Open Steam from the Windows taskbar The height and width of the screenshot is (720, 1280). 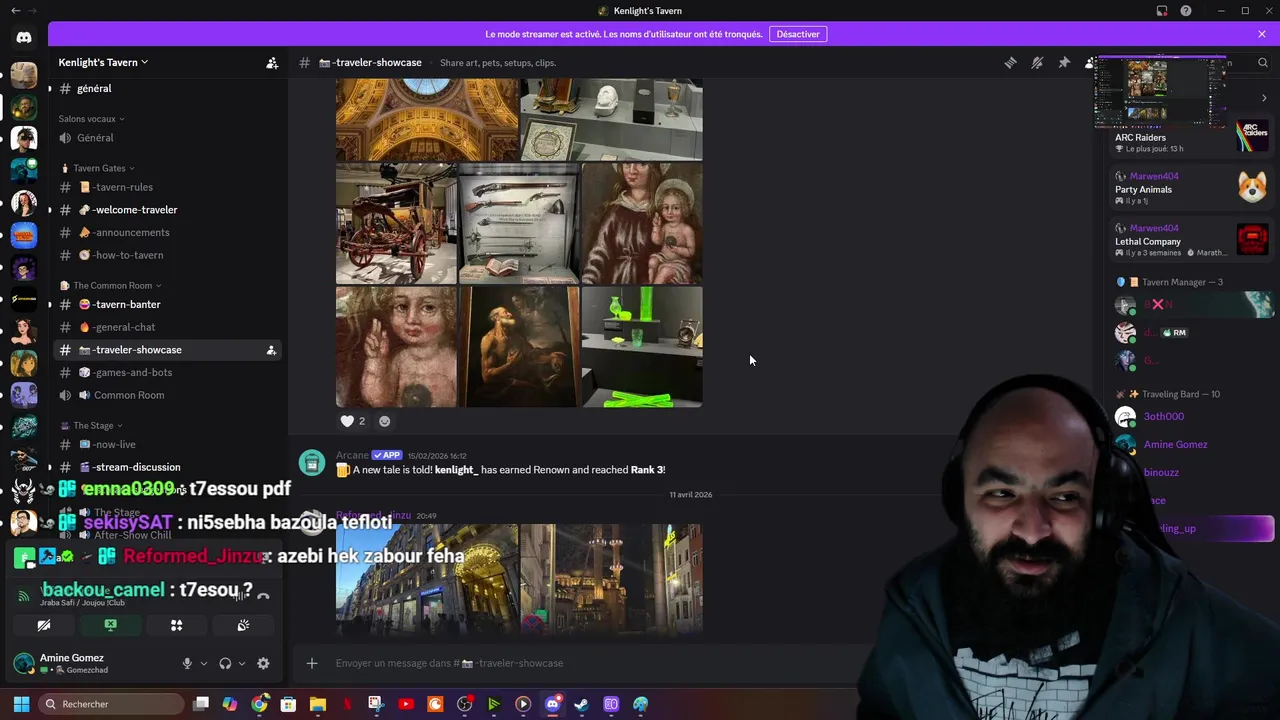point(581,704)
